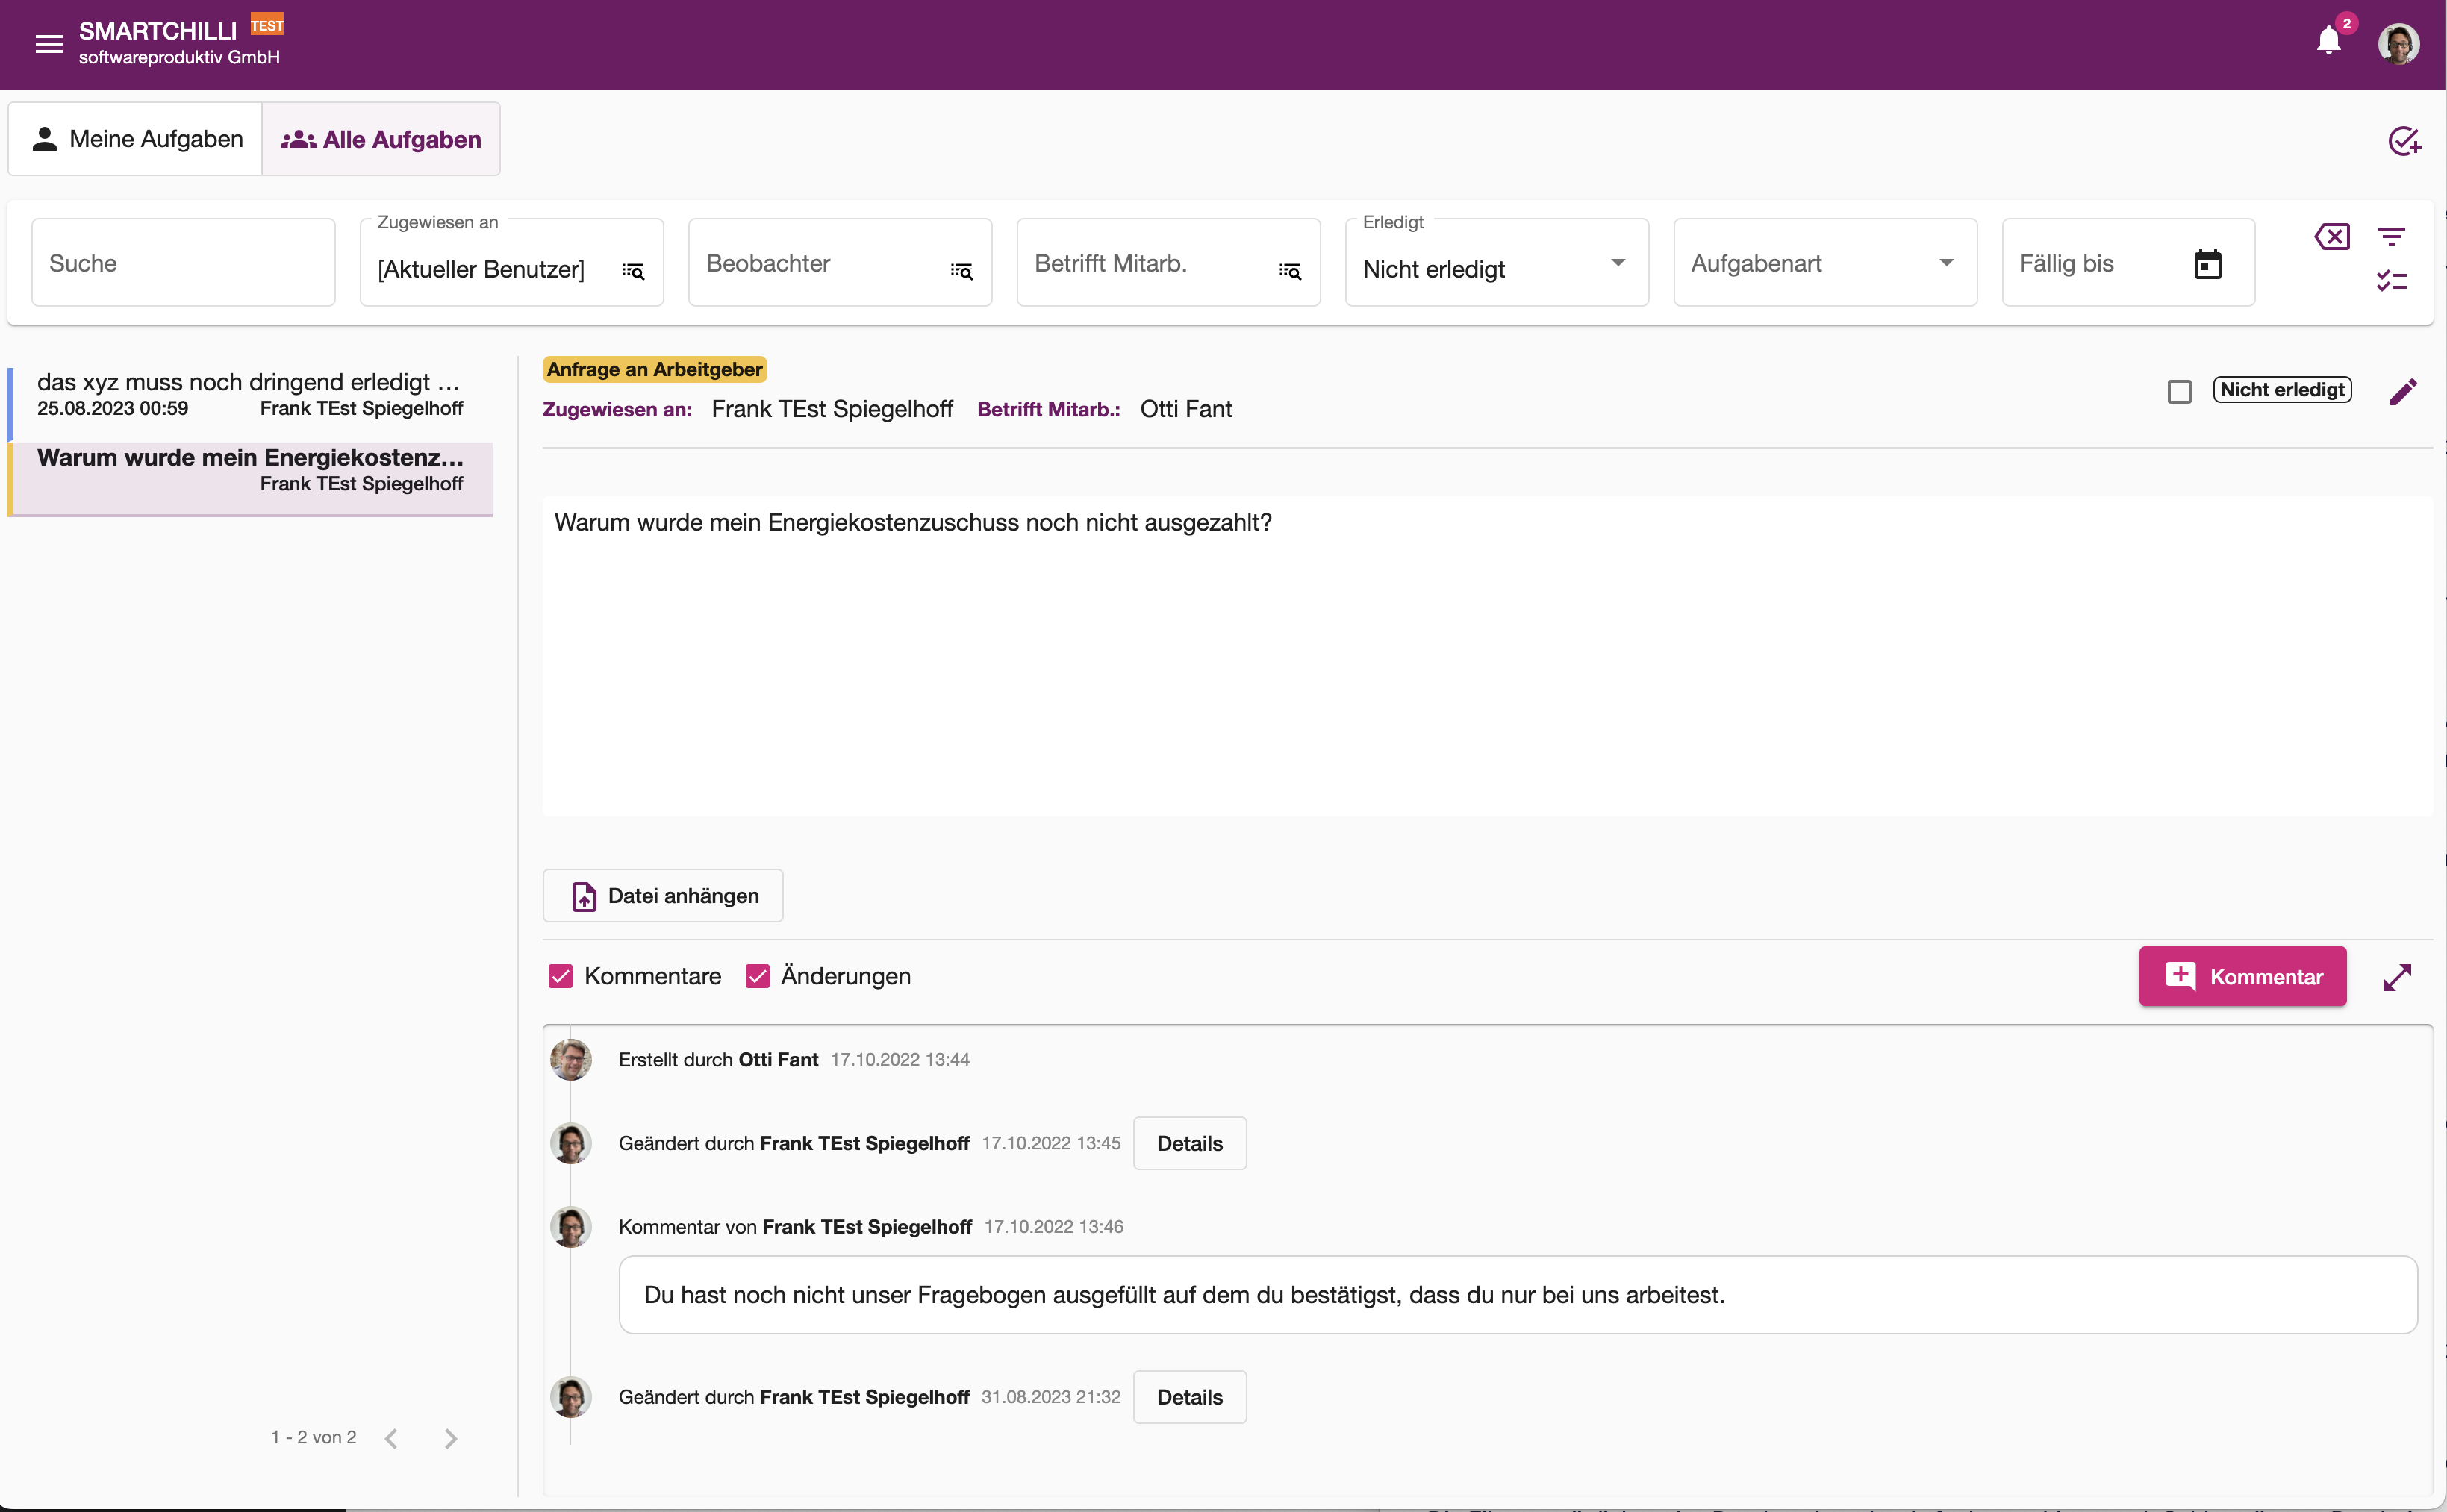
Task: Click into the Suche field
Action: click(183, 263)
